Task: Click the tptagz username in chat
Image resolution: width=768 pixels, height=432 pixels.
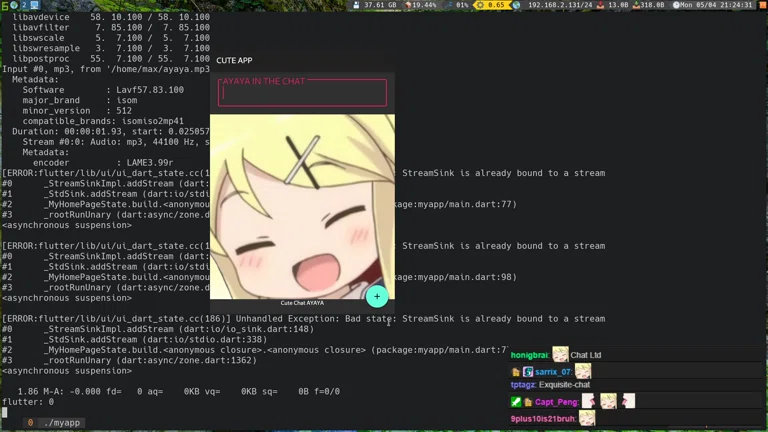Action: click(x=523, y=385)
